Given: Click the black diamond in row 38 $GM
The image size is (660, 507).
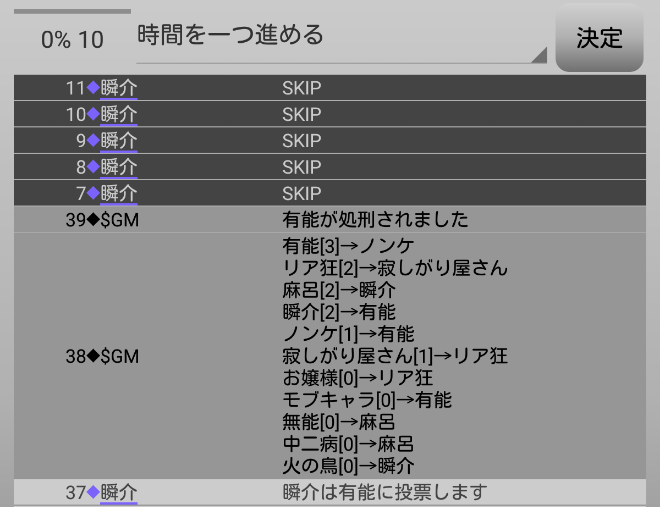Looking at the screenshot, I should coord(94,355).
